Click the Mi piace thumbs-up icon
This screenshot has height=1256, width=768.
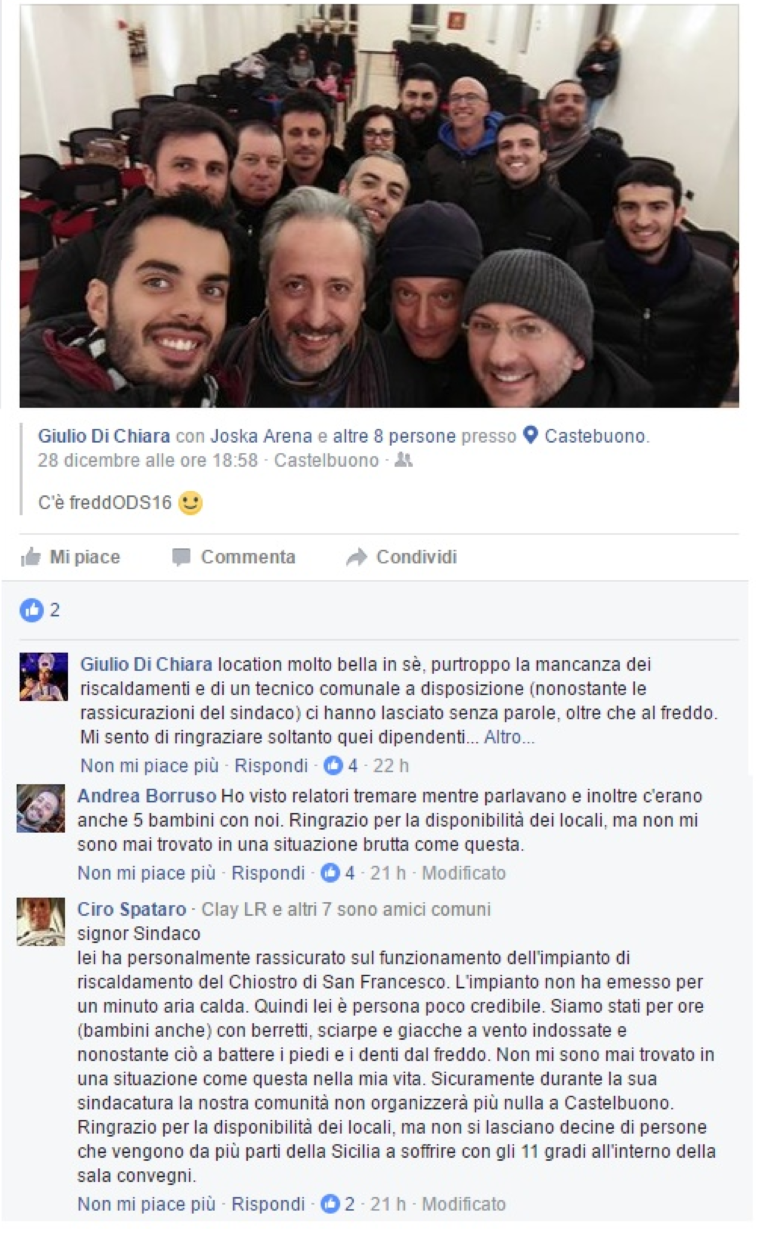pos(31,557)
